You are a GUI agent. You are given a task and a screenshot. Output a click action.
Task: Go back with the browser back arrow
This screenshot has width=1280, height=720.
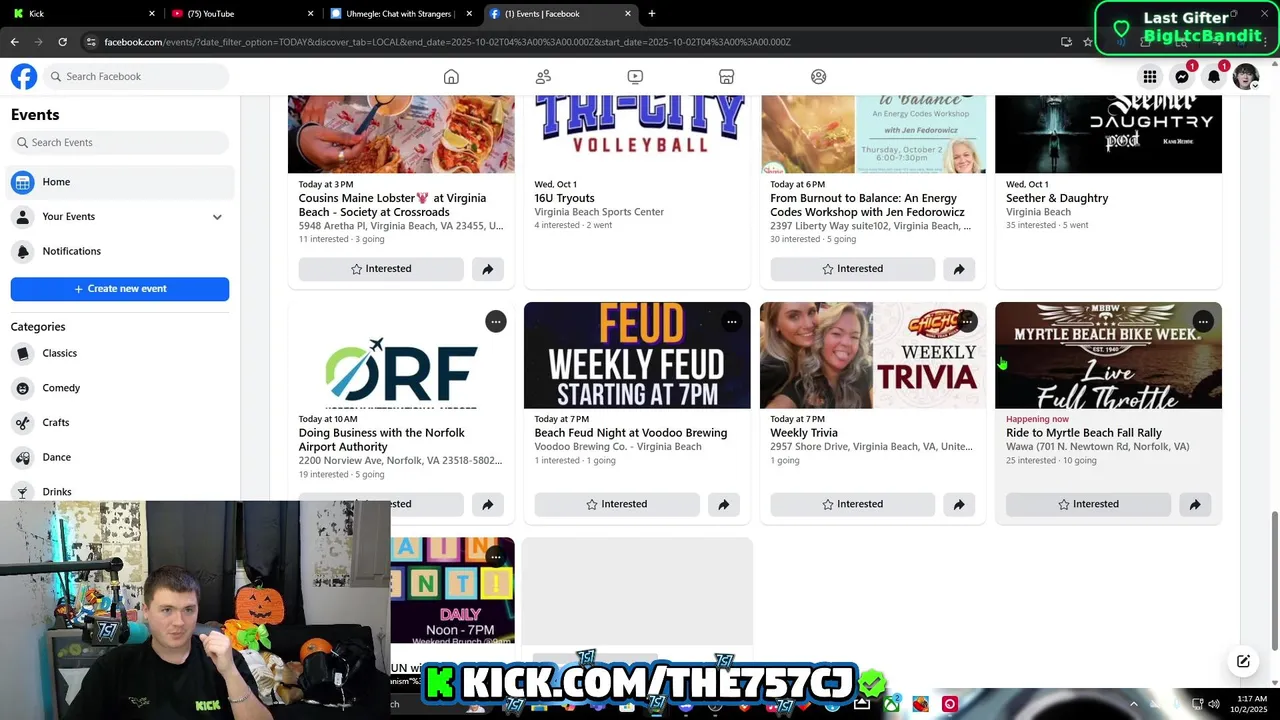pos(14,42)
